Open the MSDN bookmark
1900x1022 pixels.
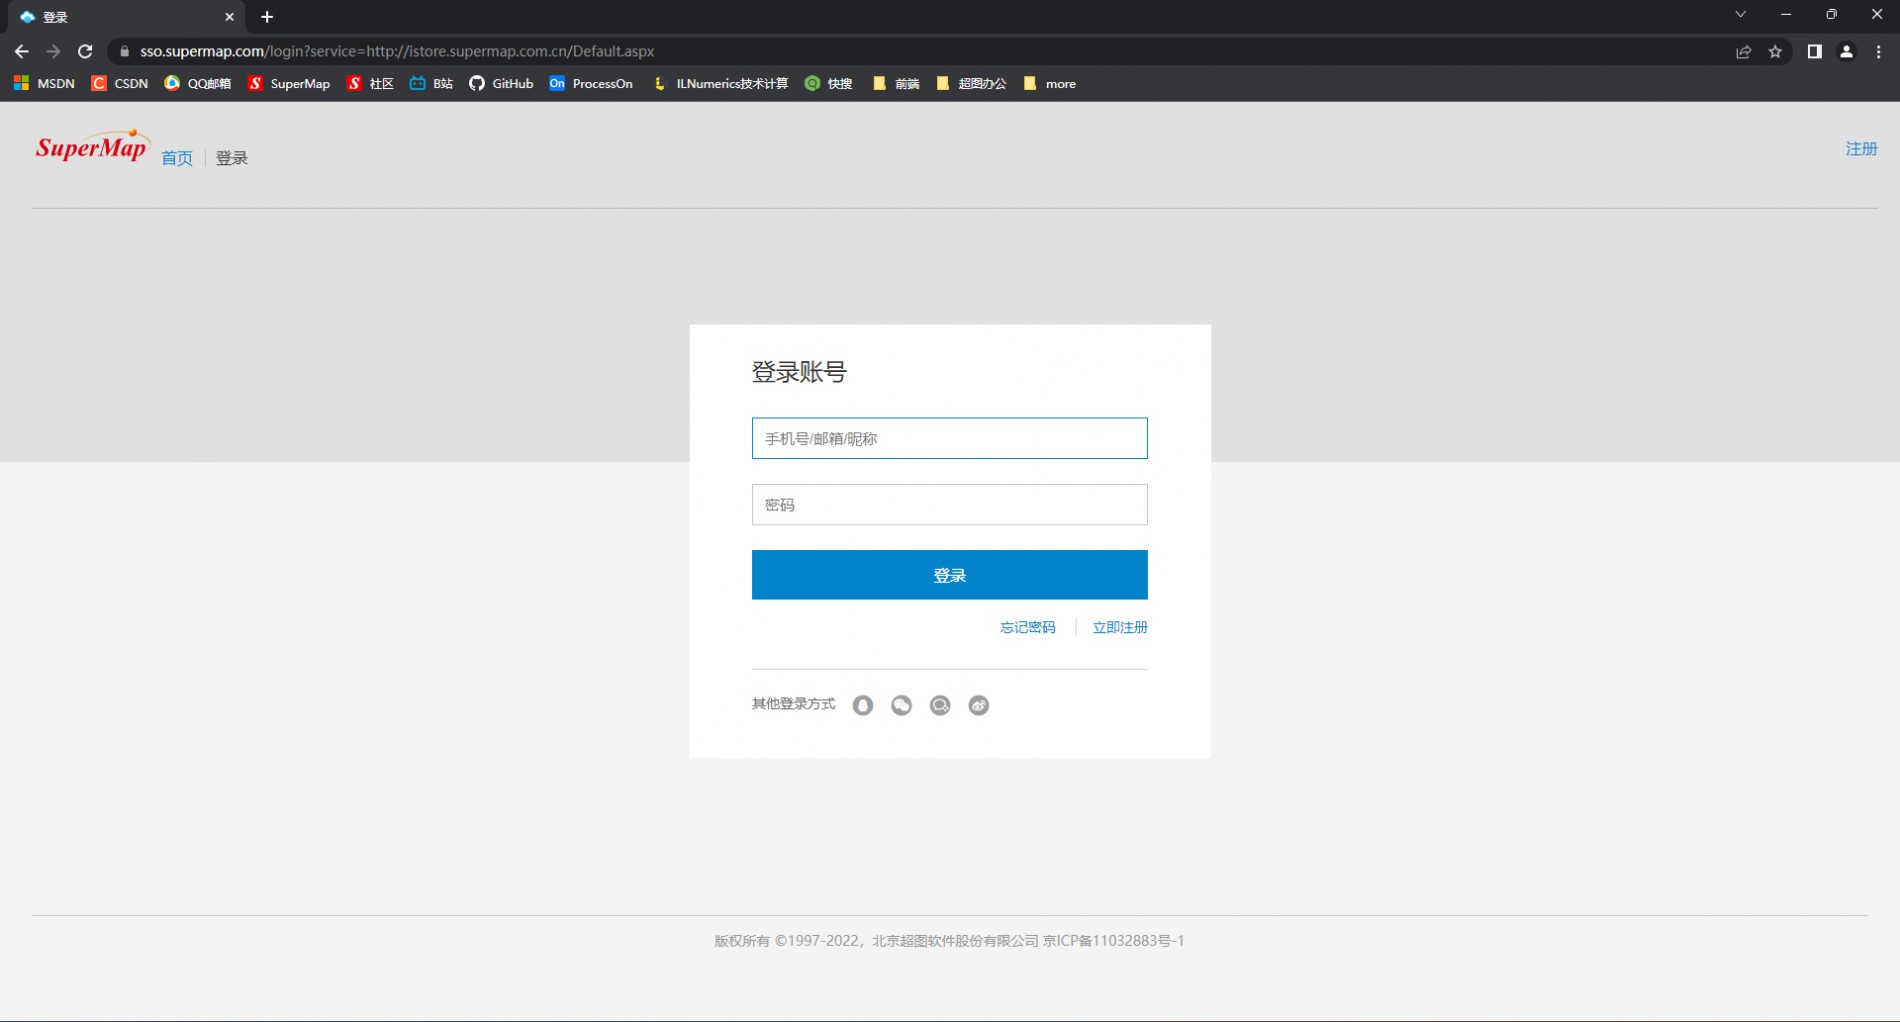coord(44,84)
